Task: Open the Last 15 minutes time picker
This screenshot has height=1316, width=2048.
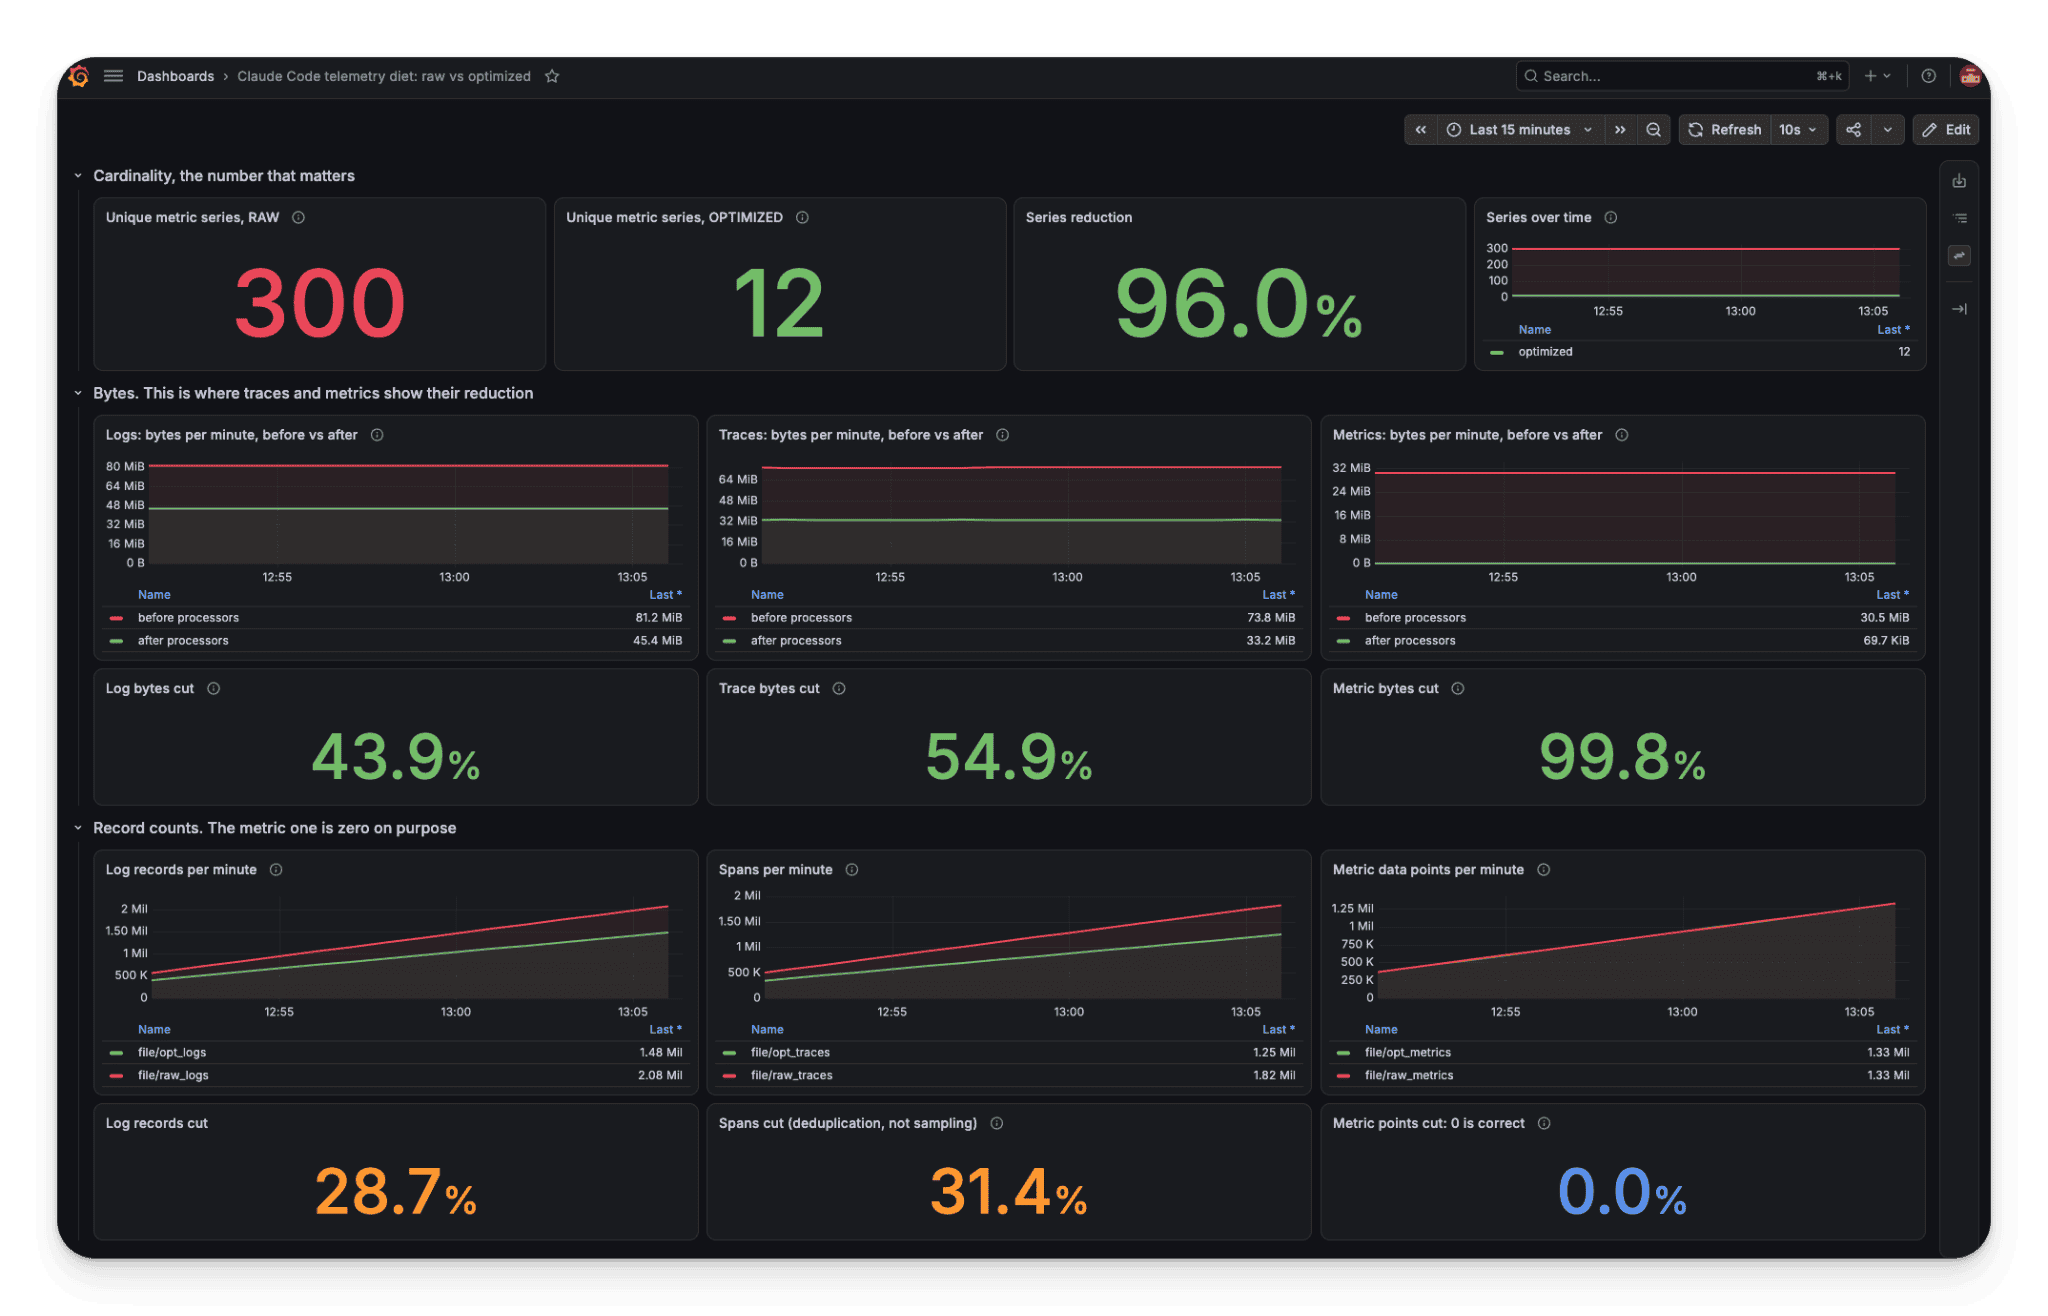Action: click(x=1519, y=130)
